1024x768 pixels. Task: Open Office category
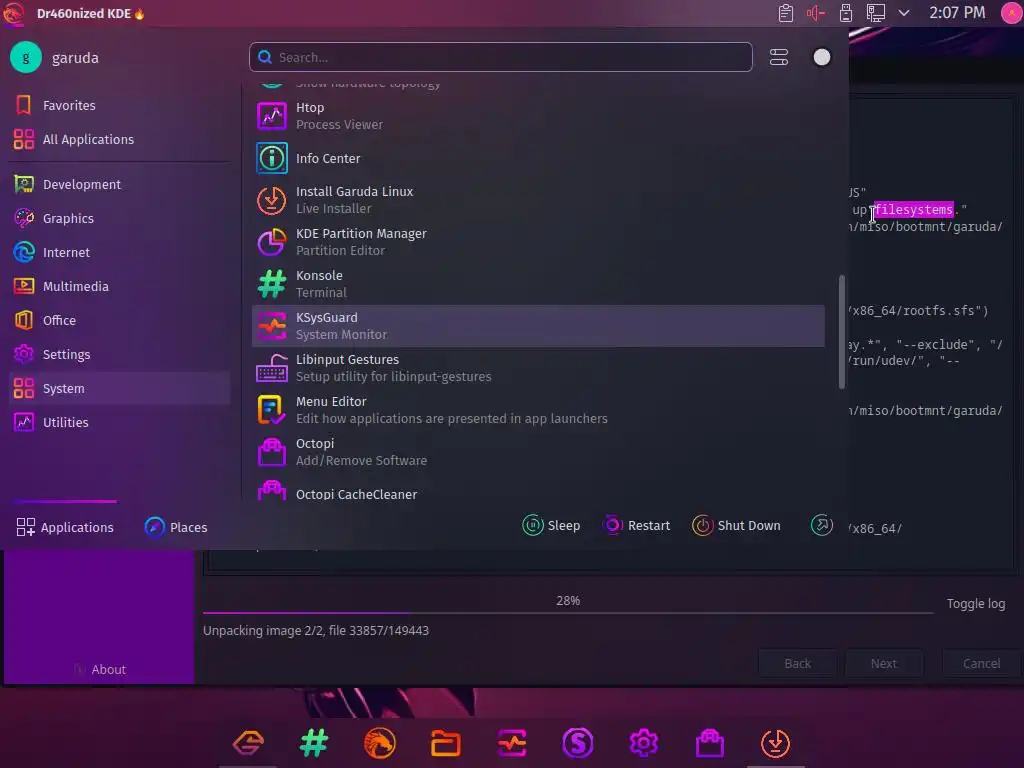click(120, 320)
